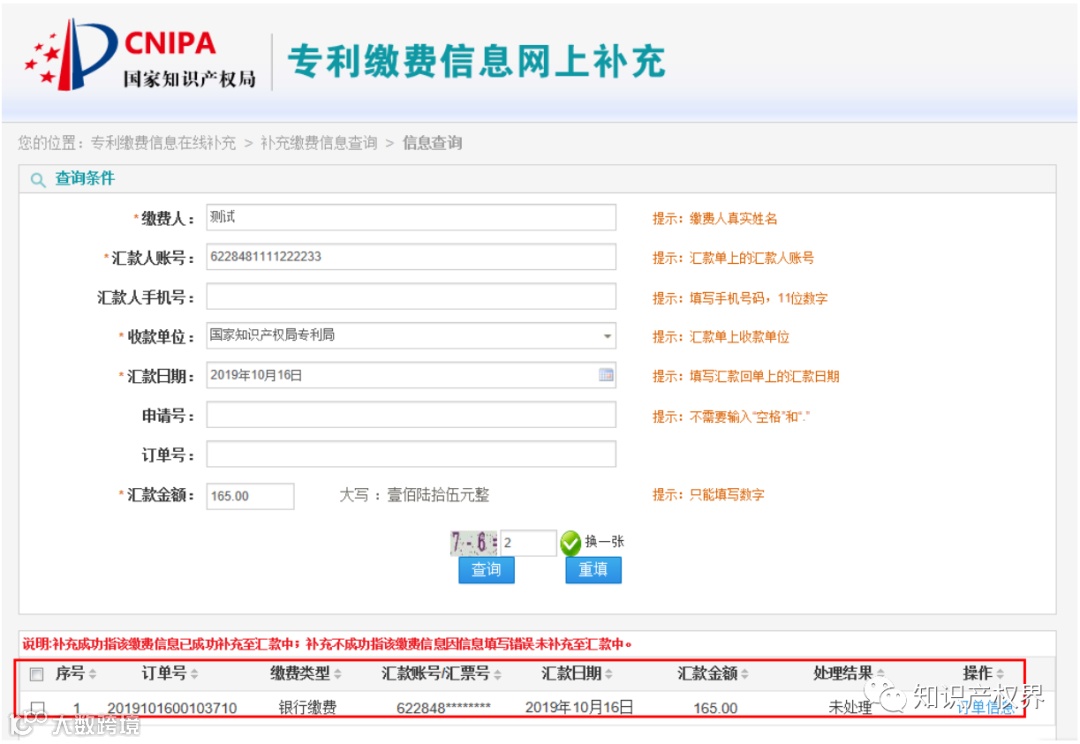Click hint text 只能填写数字
Screen dimensions: 1080x744
[727, 495]
